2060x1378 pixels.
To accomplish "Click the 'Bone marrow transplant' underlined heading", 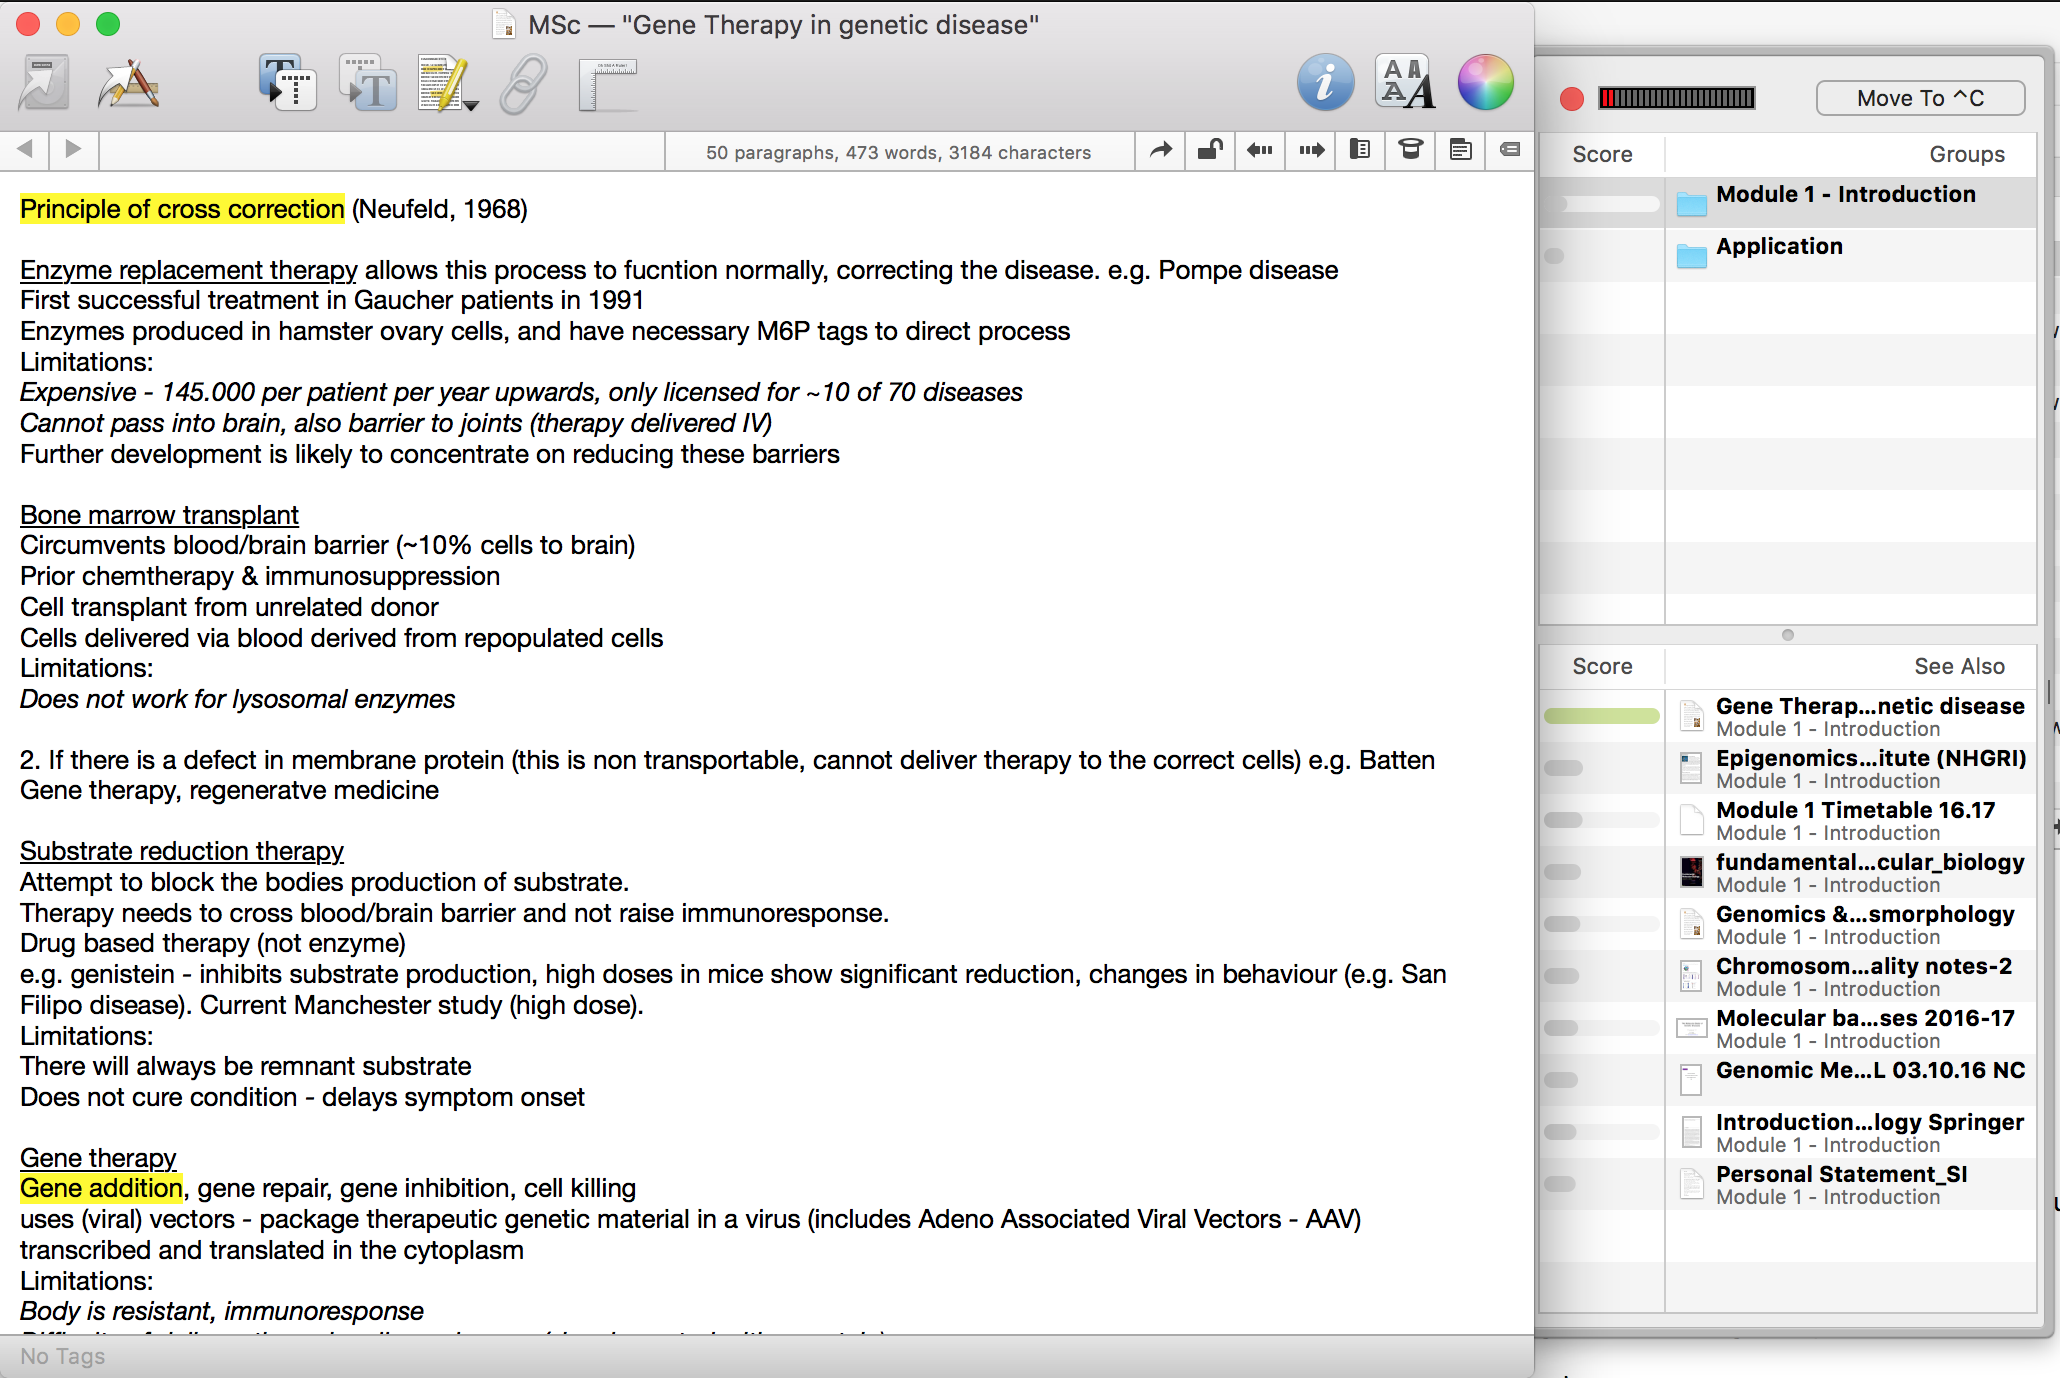I will click(x=159, y=515).
